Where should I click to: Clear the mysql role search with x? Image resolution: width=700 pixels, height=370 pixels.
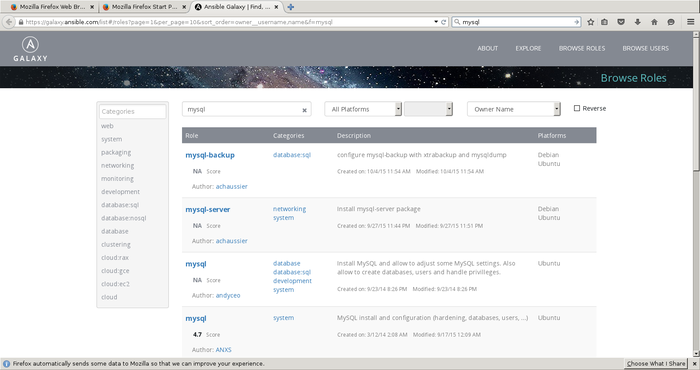click(304, 110)
